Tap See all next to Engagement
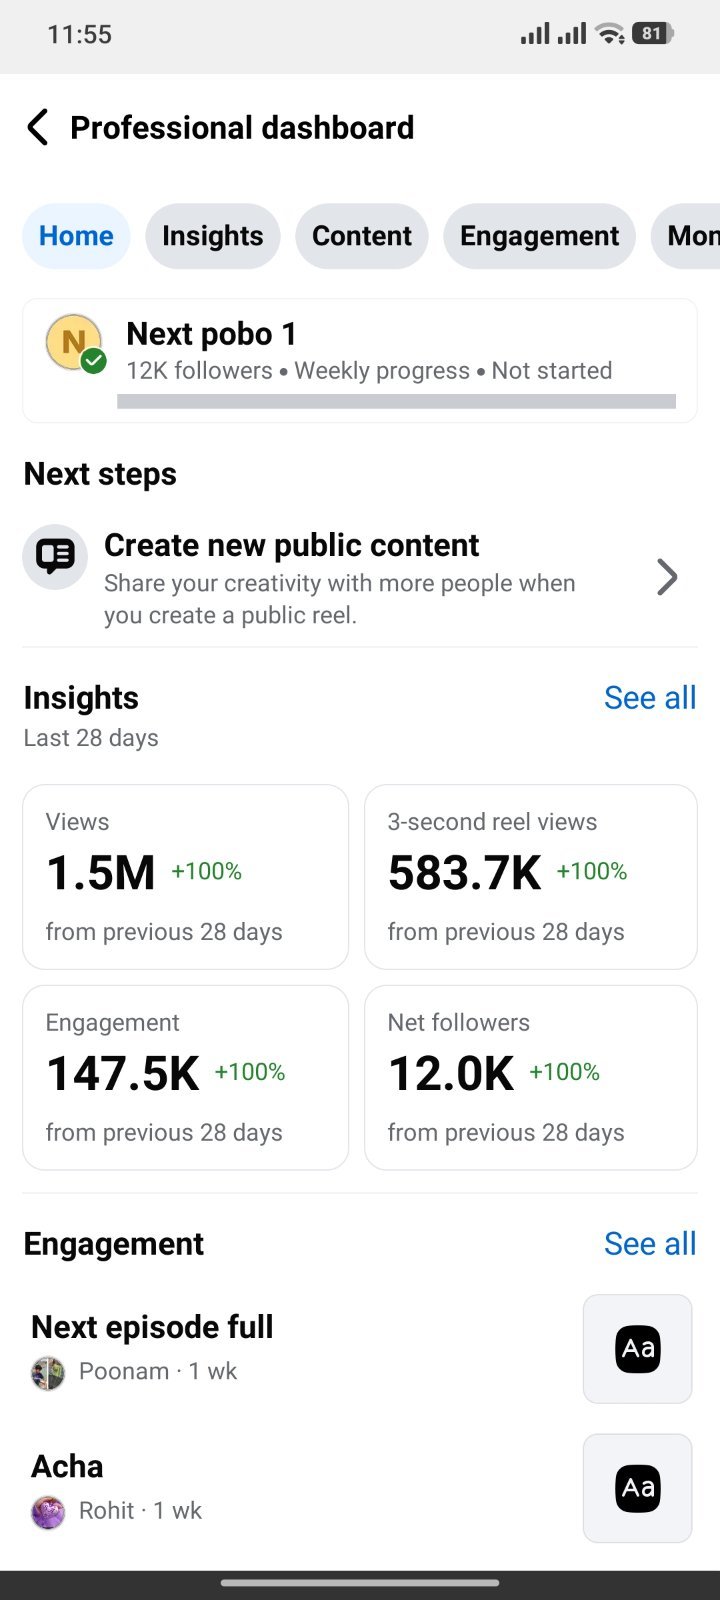 point(650,1244)
